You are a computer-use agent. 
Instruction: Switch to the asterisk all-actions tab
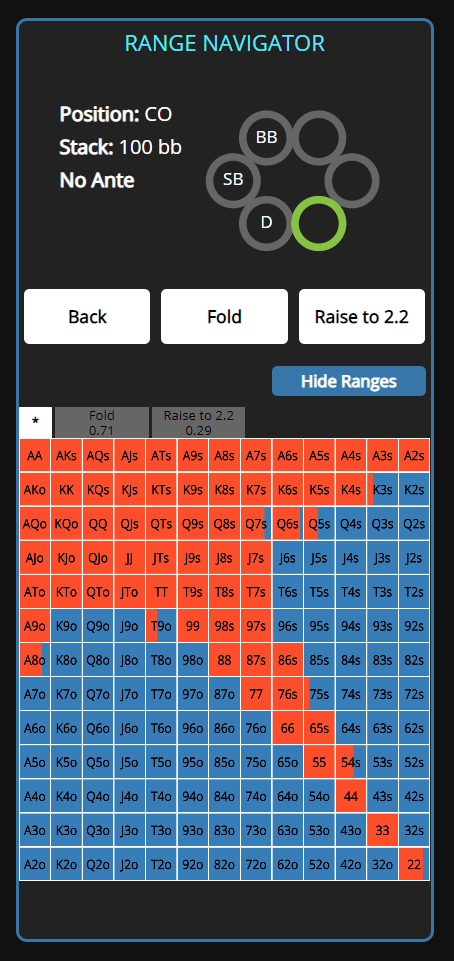(36, 422)
